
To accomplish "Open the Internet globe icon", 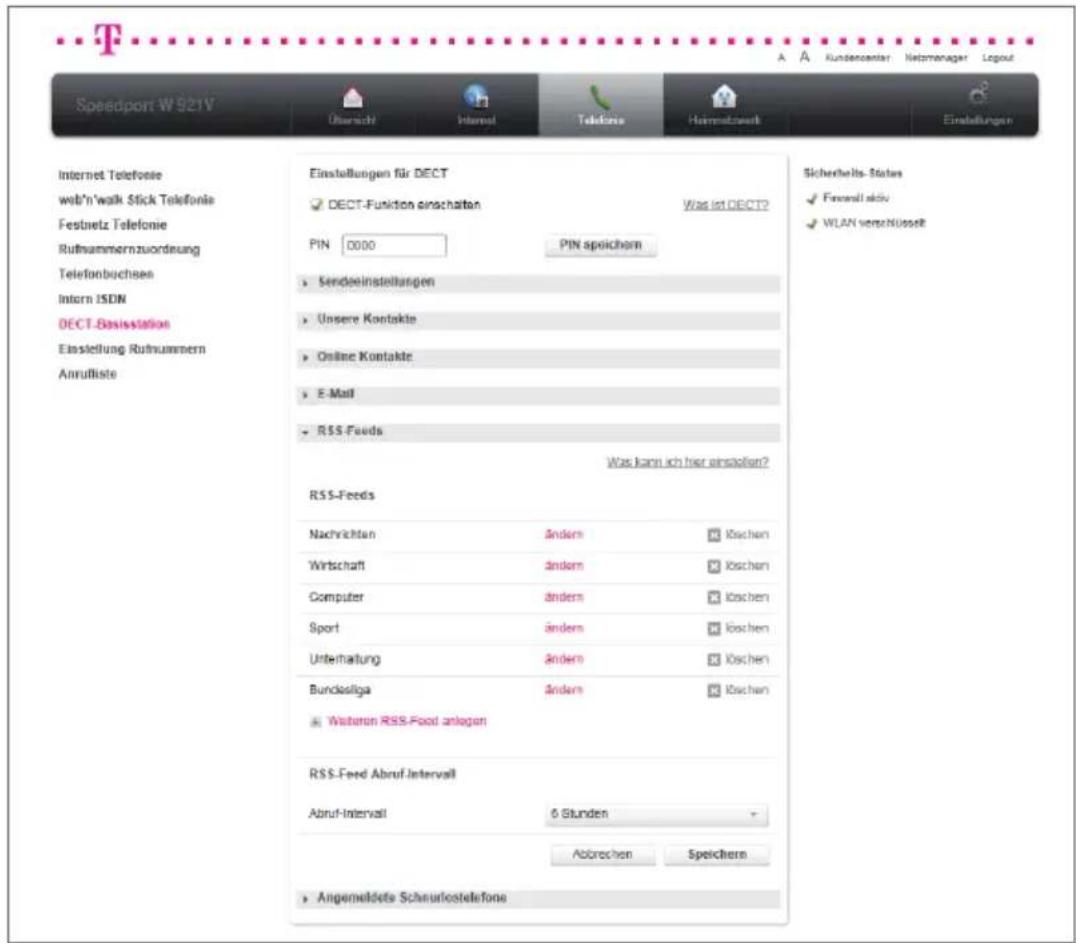I will pos(476,97).
